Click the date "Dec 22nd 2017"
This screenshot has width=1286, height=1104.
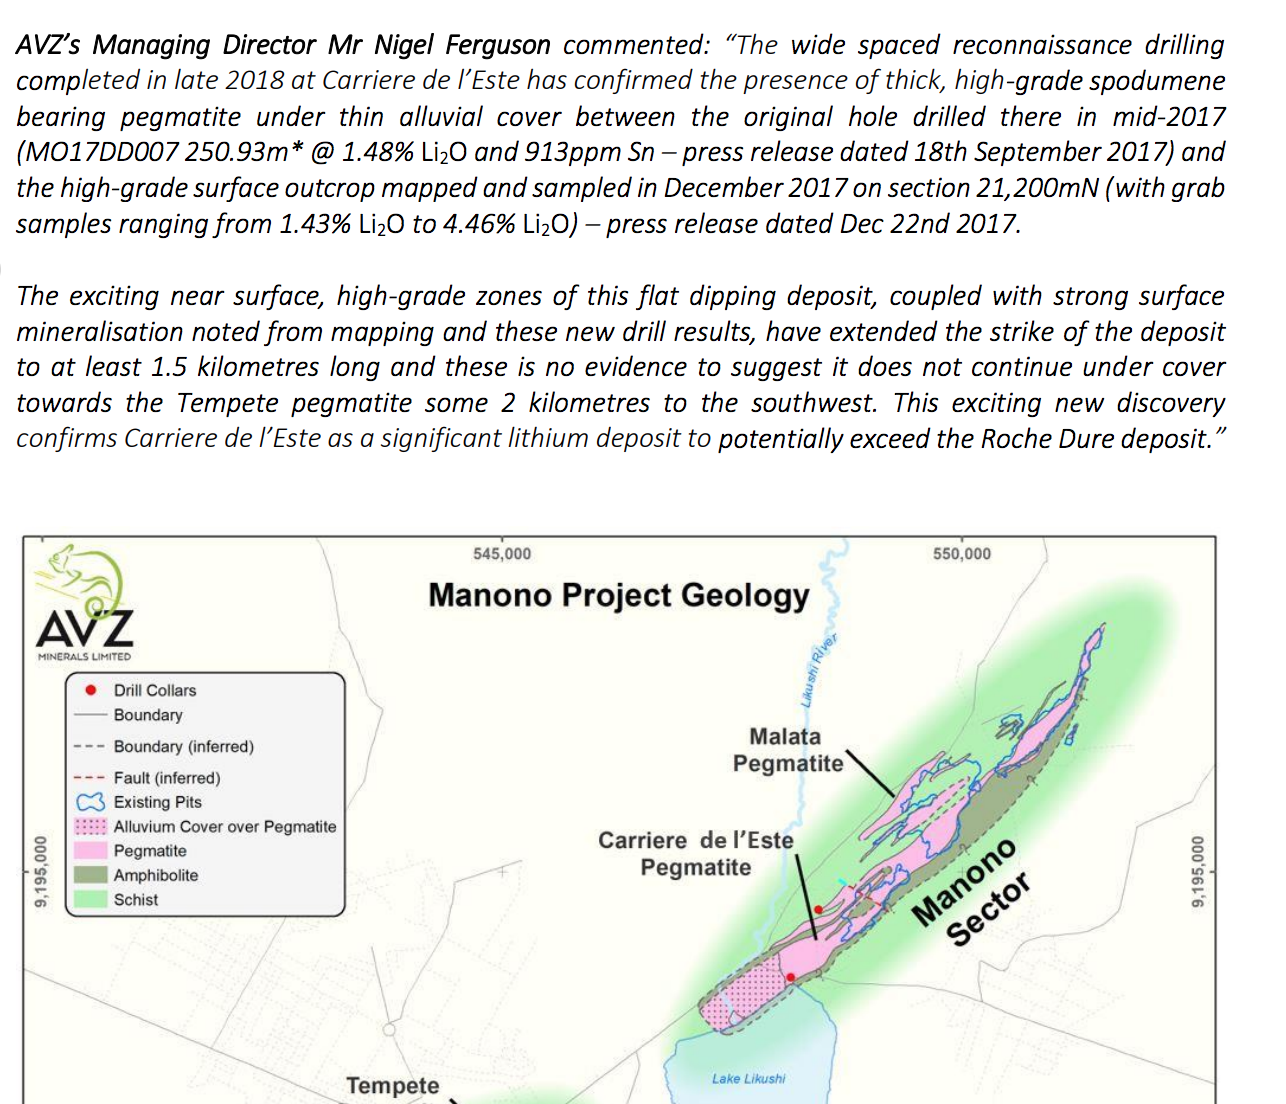point(929,224)
